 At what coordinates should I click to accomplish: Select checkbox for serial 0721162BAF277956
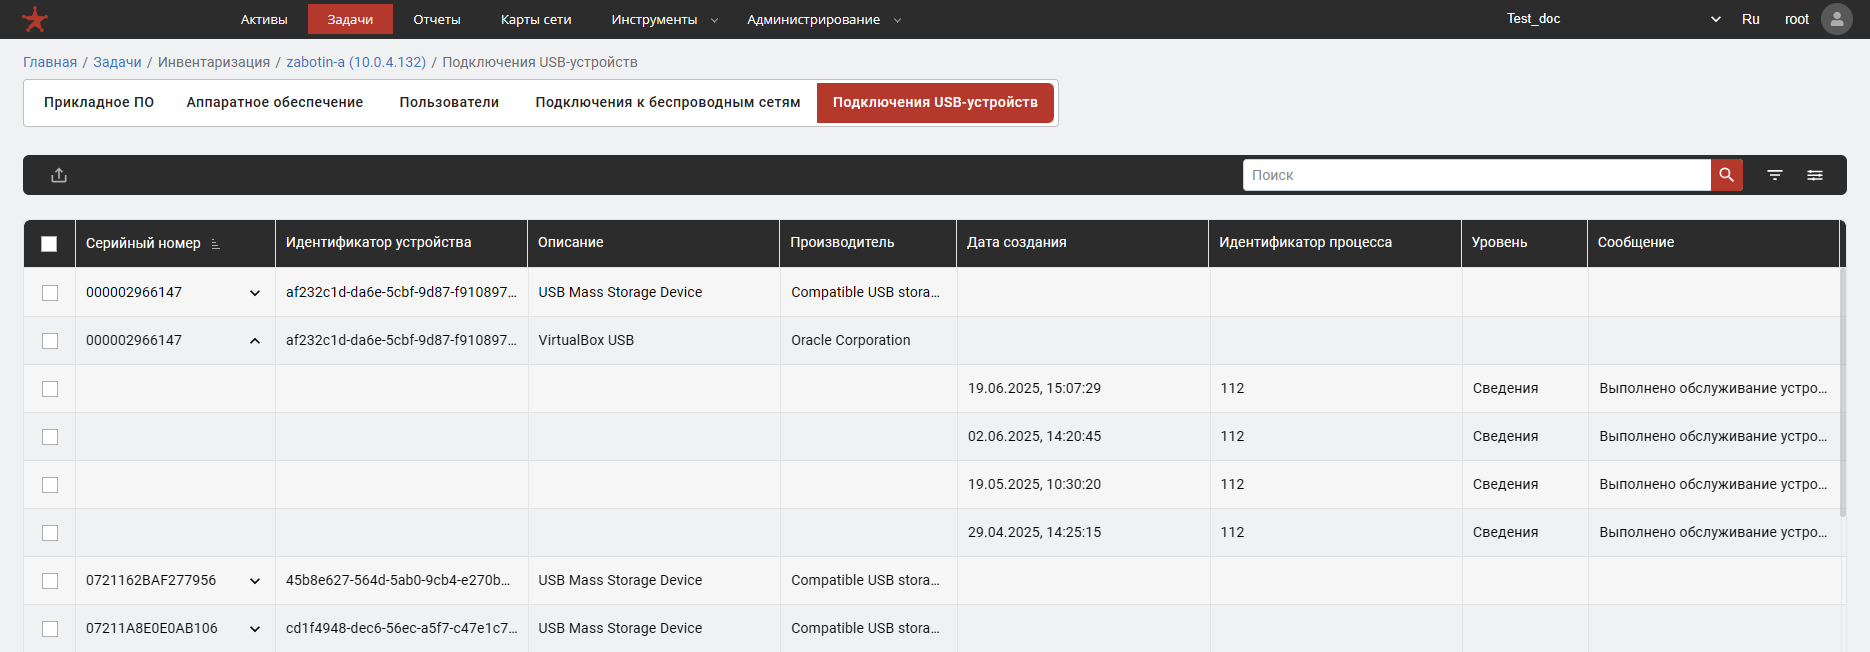50,581
